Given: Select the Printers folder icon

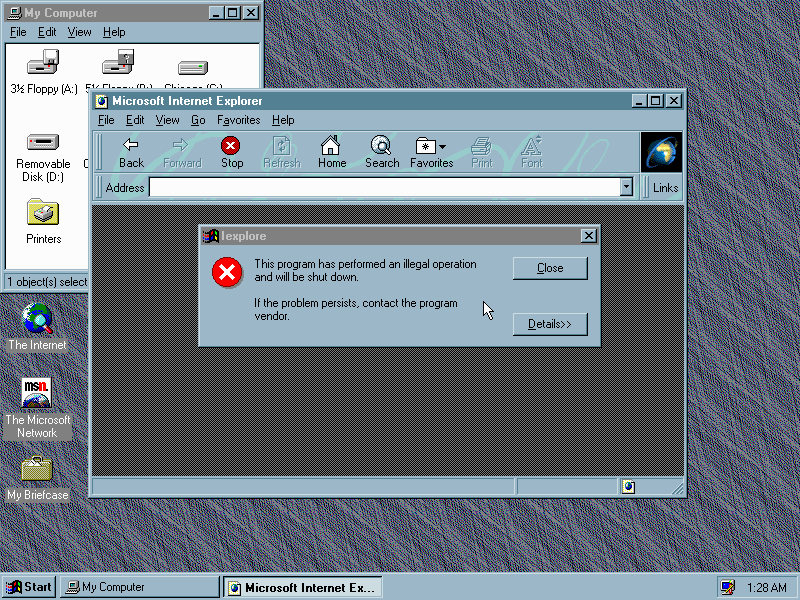Looking at the screenshot, I should click(43, 213).
